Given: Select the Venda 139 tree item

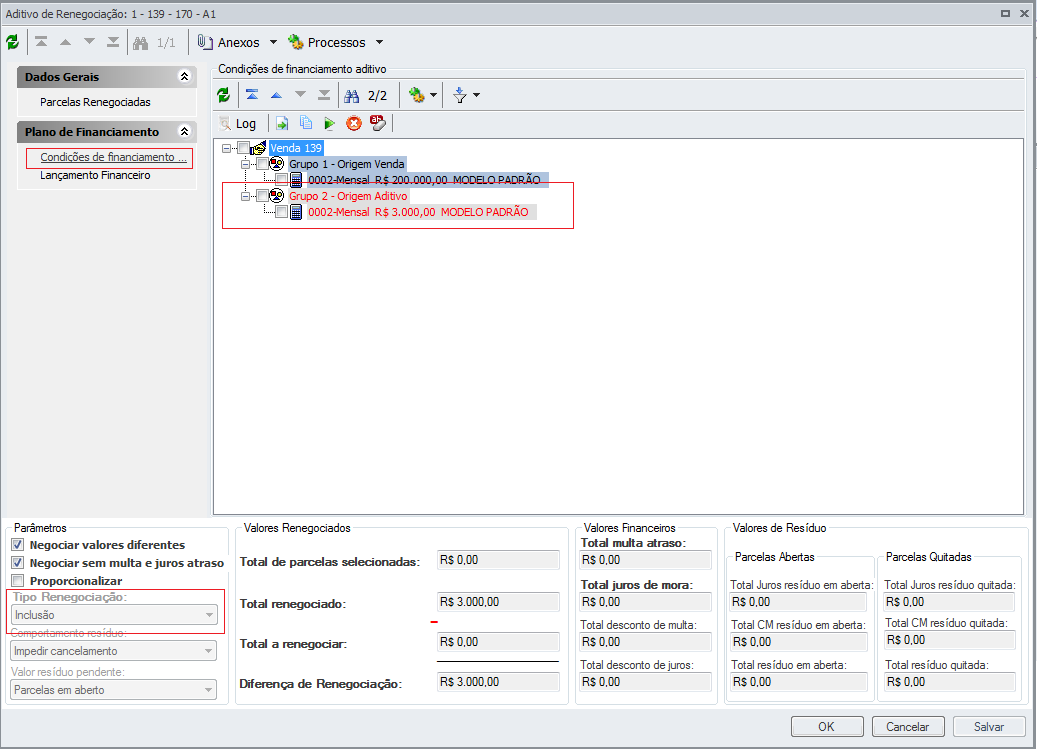Looking at the screenshot, I should (296, 148).
